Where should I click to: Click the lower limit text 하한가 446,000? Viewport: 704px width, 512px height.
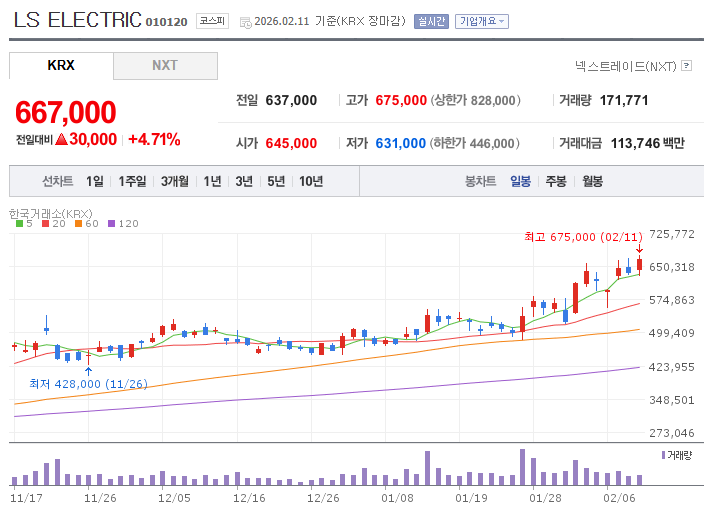point(475,143)
